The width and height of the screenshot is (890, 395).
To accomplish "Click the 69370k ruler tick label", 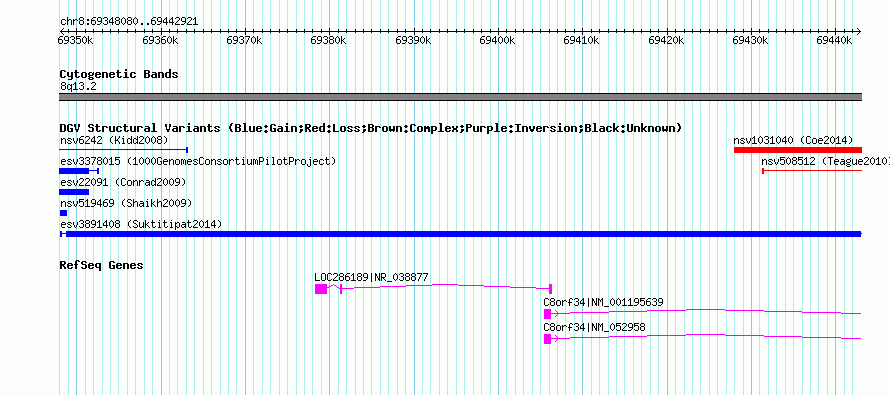I will click(x=245, y=40).
